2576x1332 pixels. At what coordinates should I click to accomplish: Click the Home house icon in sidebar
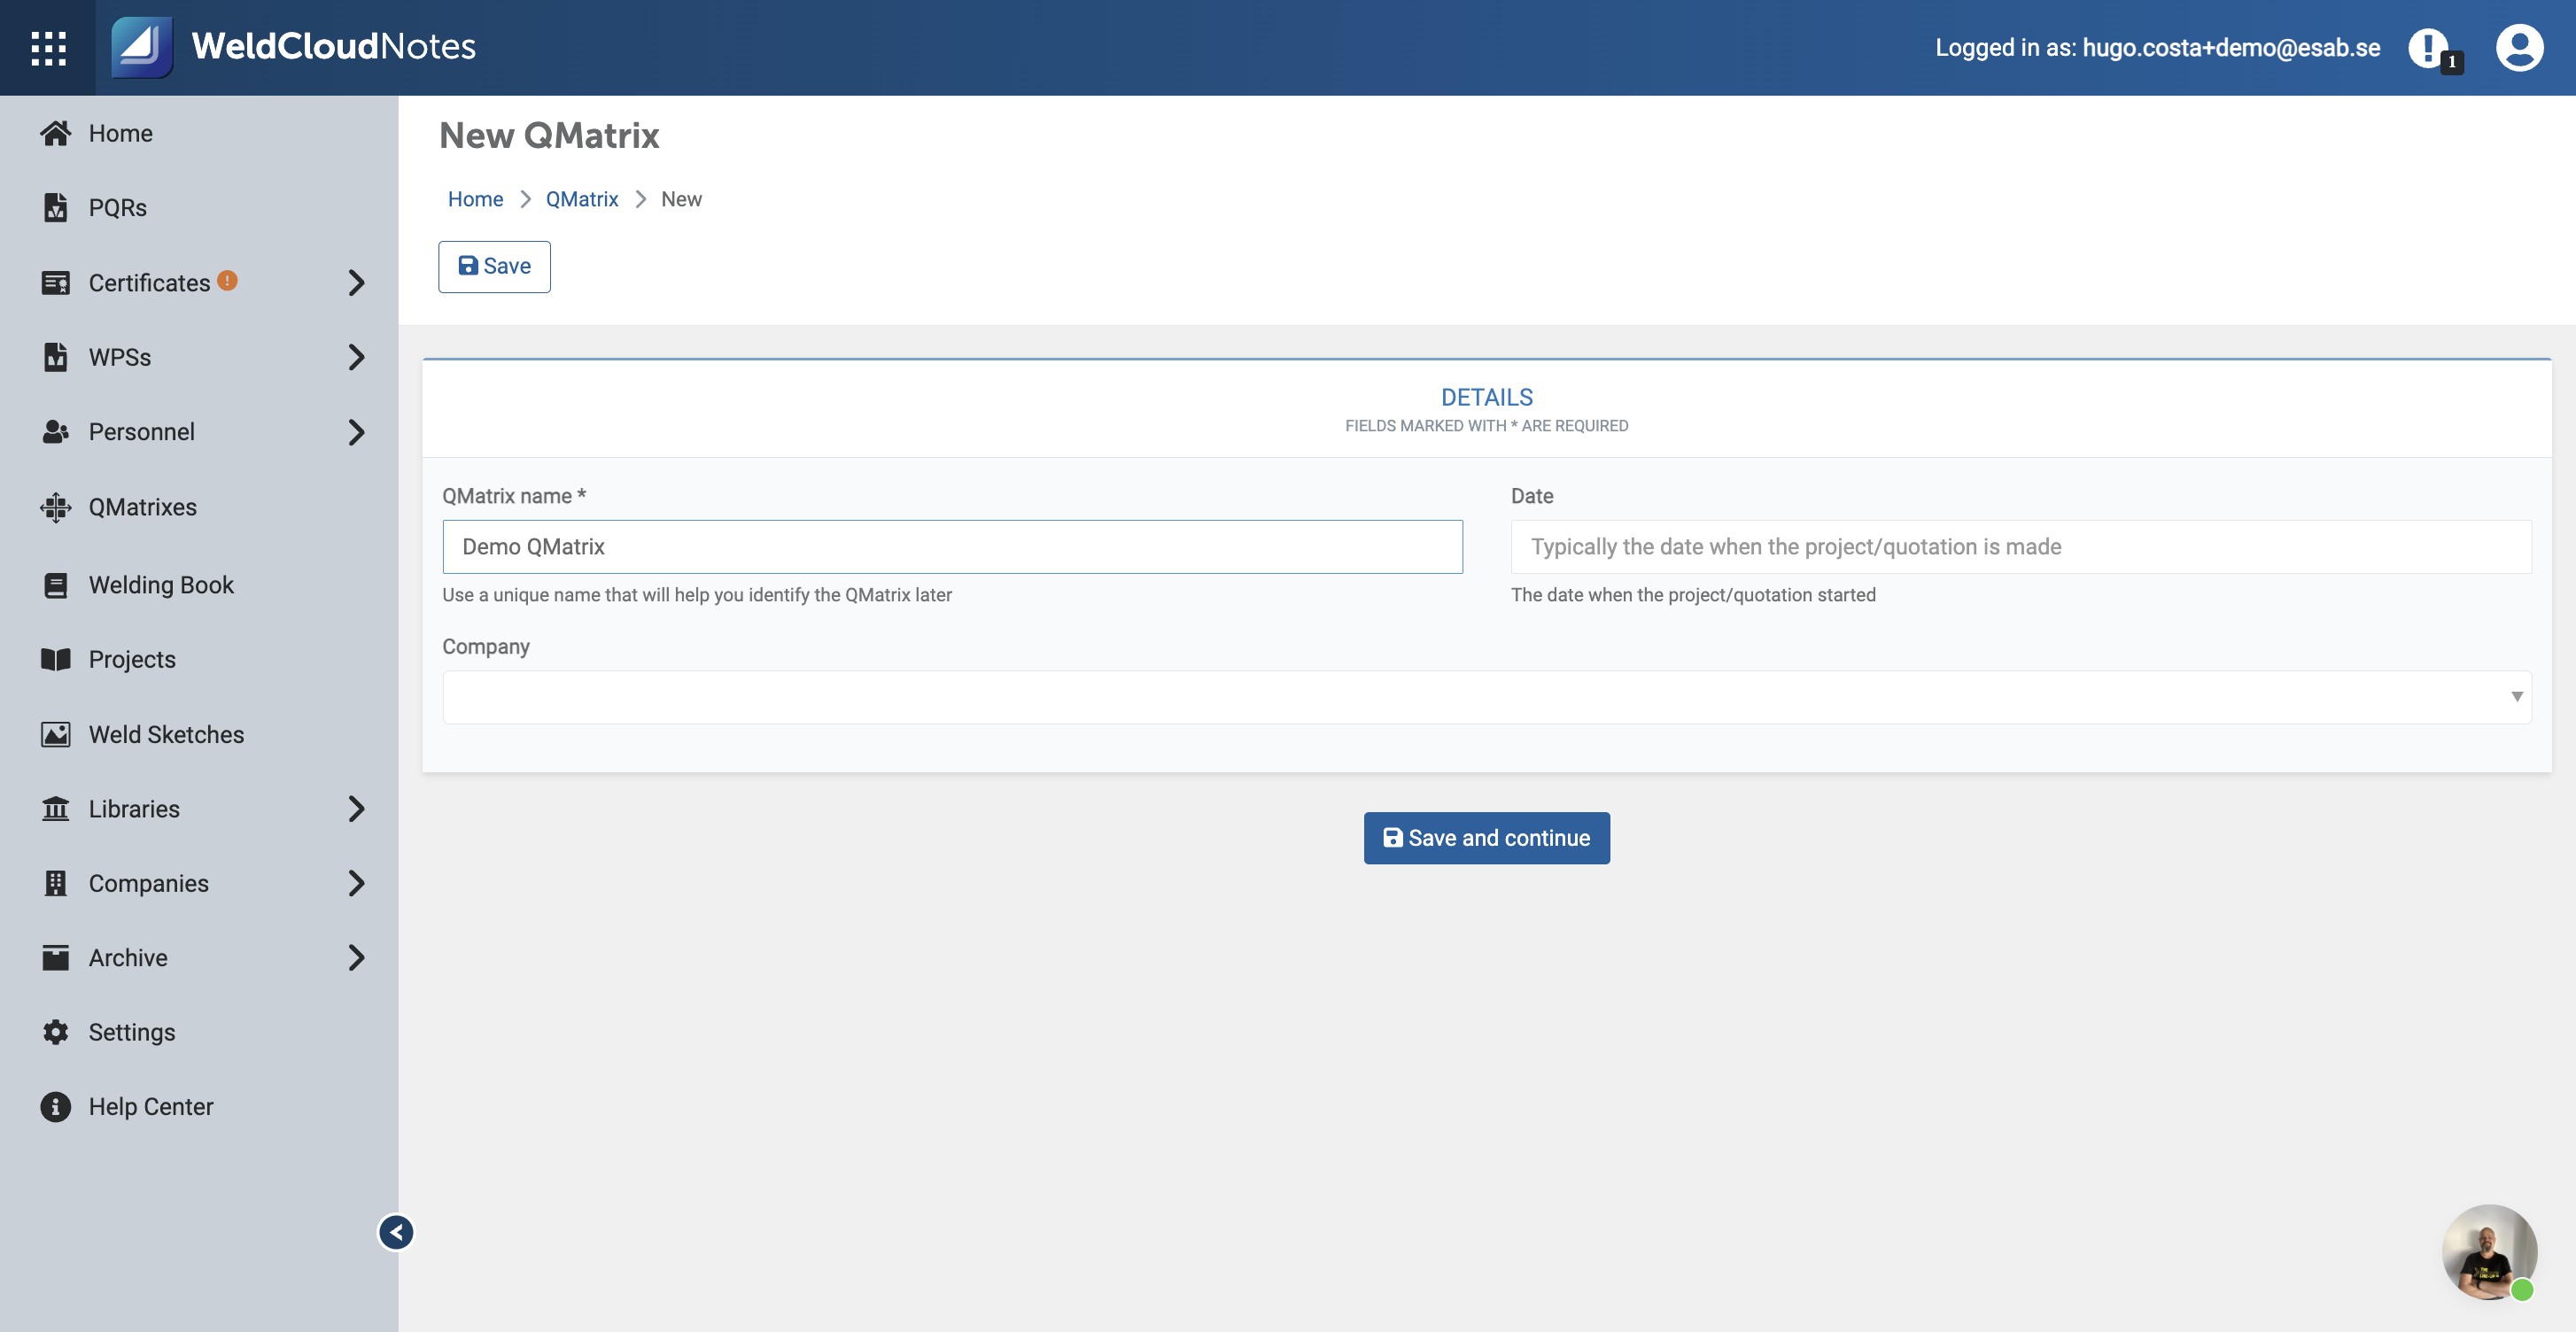56,133
